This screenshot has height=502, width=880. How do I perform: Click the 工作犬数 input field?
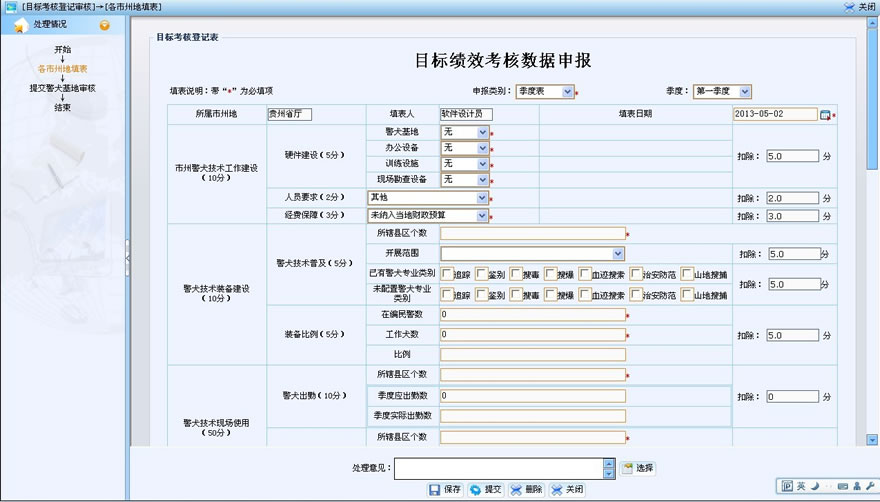[x=533, y=335]
